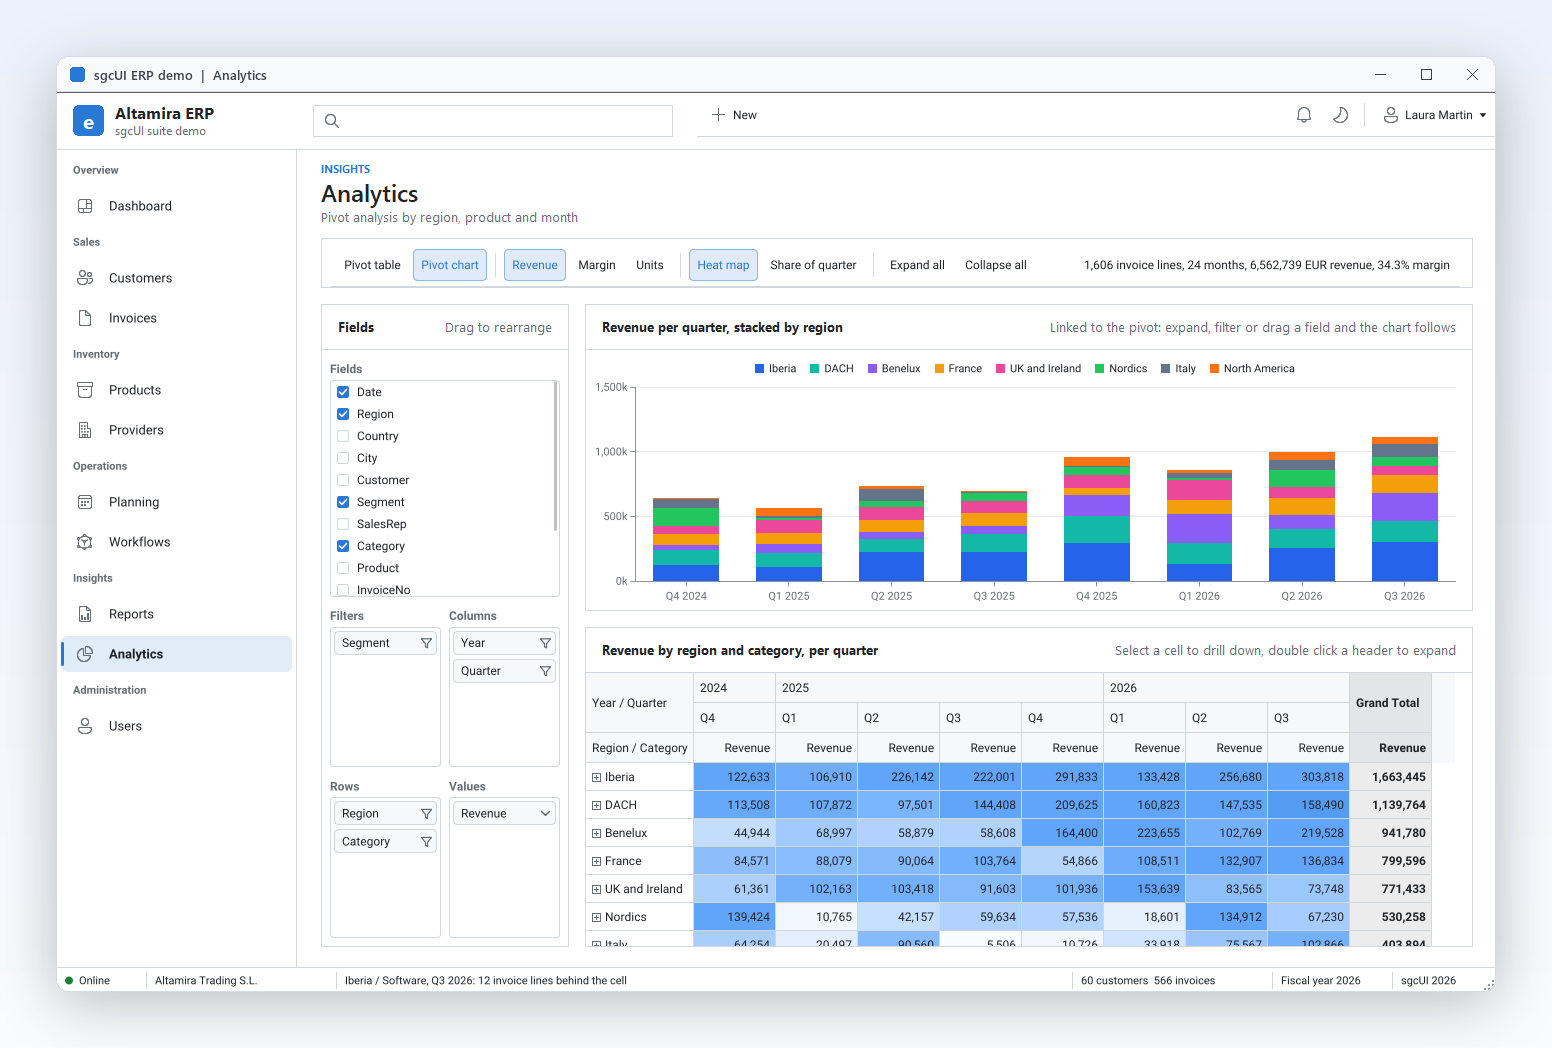
Task: Click the Users person icon
Action: [x=85, y=726]
